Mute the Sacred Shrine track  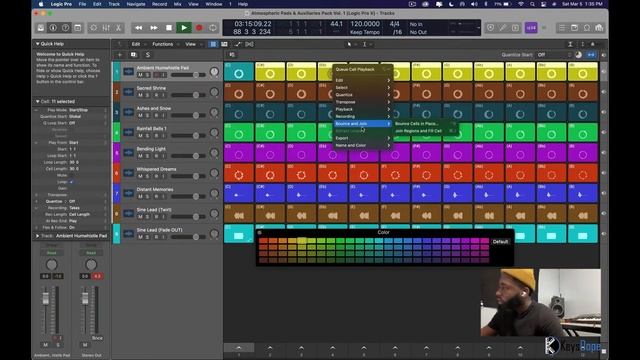point(140,95)
